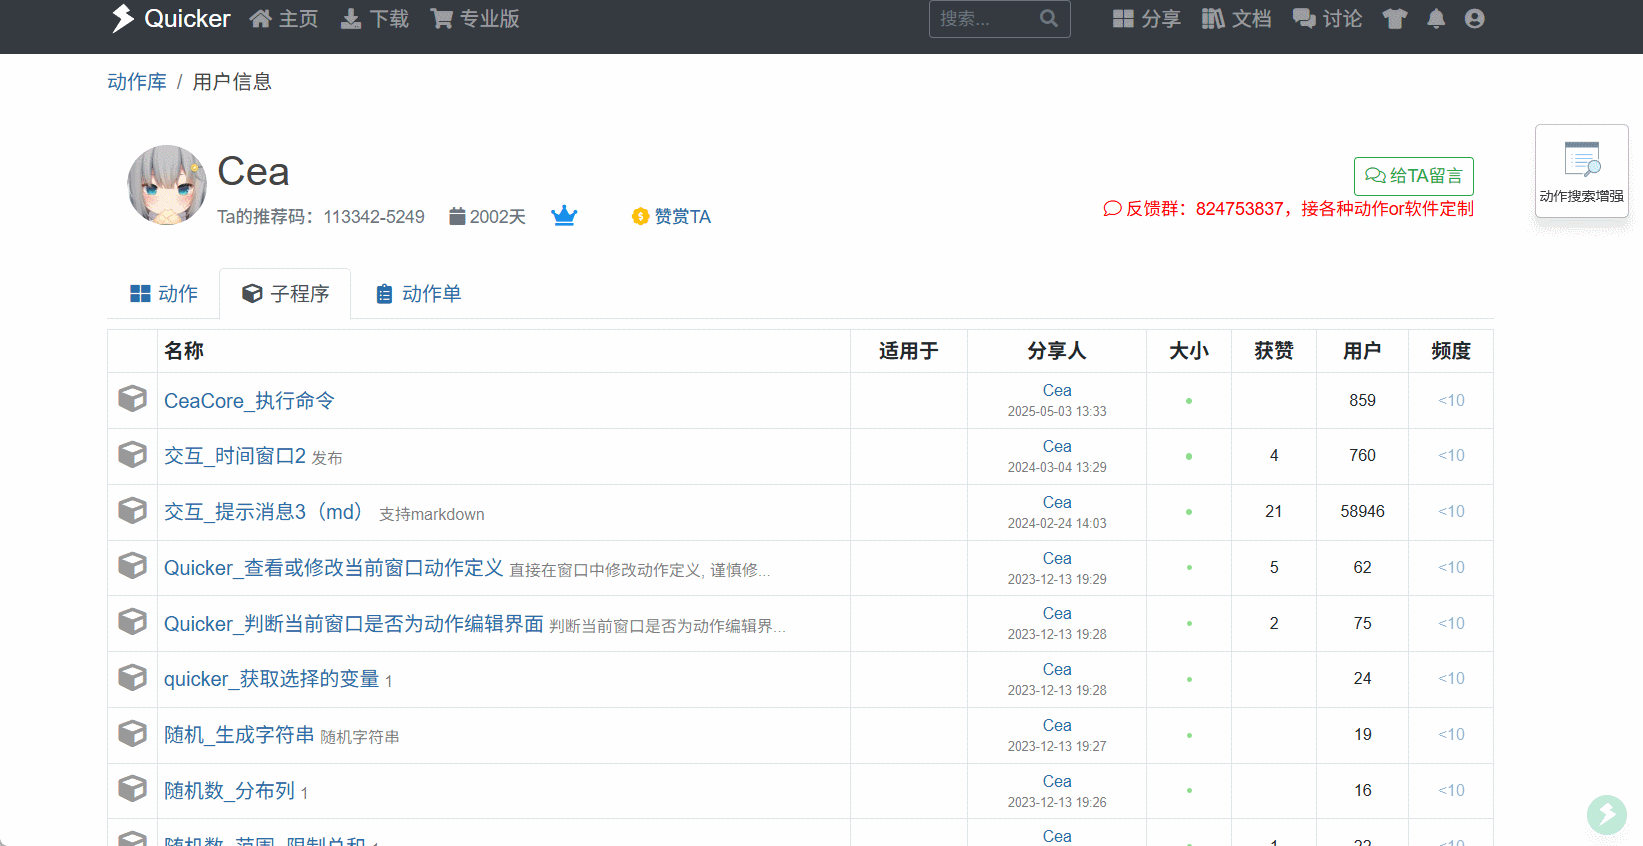
Task: Open 交互_时间窗口2 subprogram link
Action: (x=235, y=456)
